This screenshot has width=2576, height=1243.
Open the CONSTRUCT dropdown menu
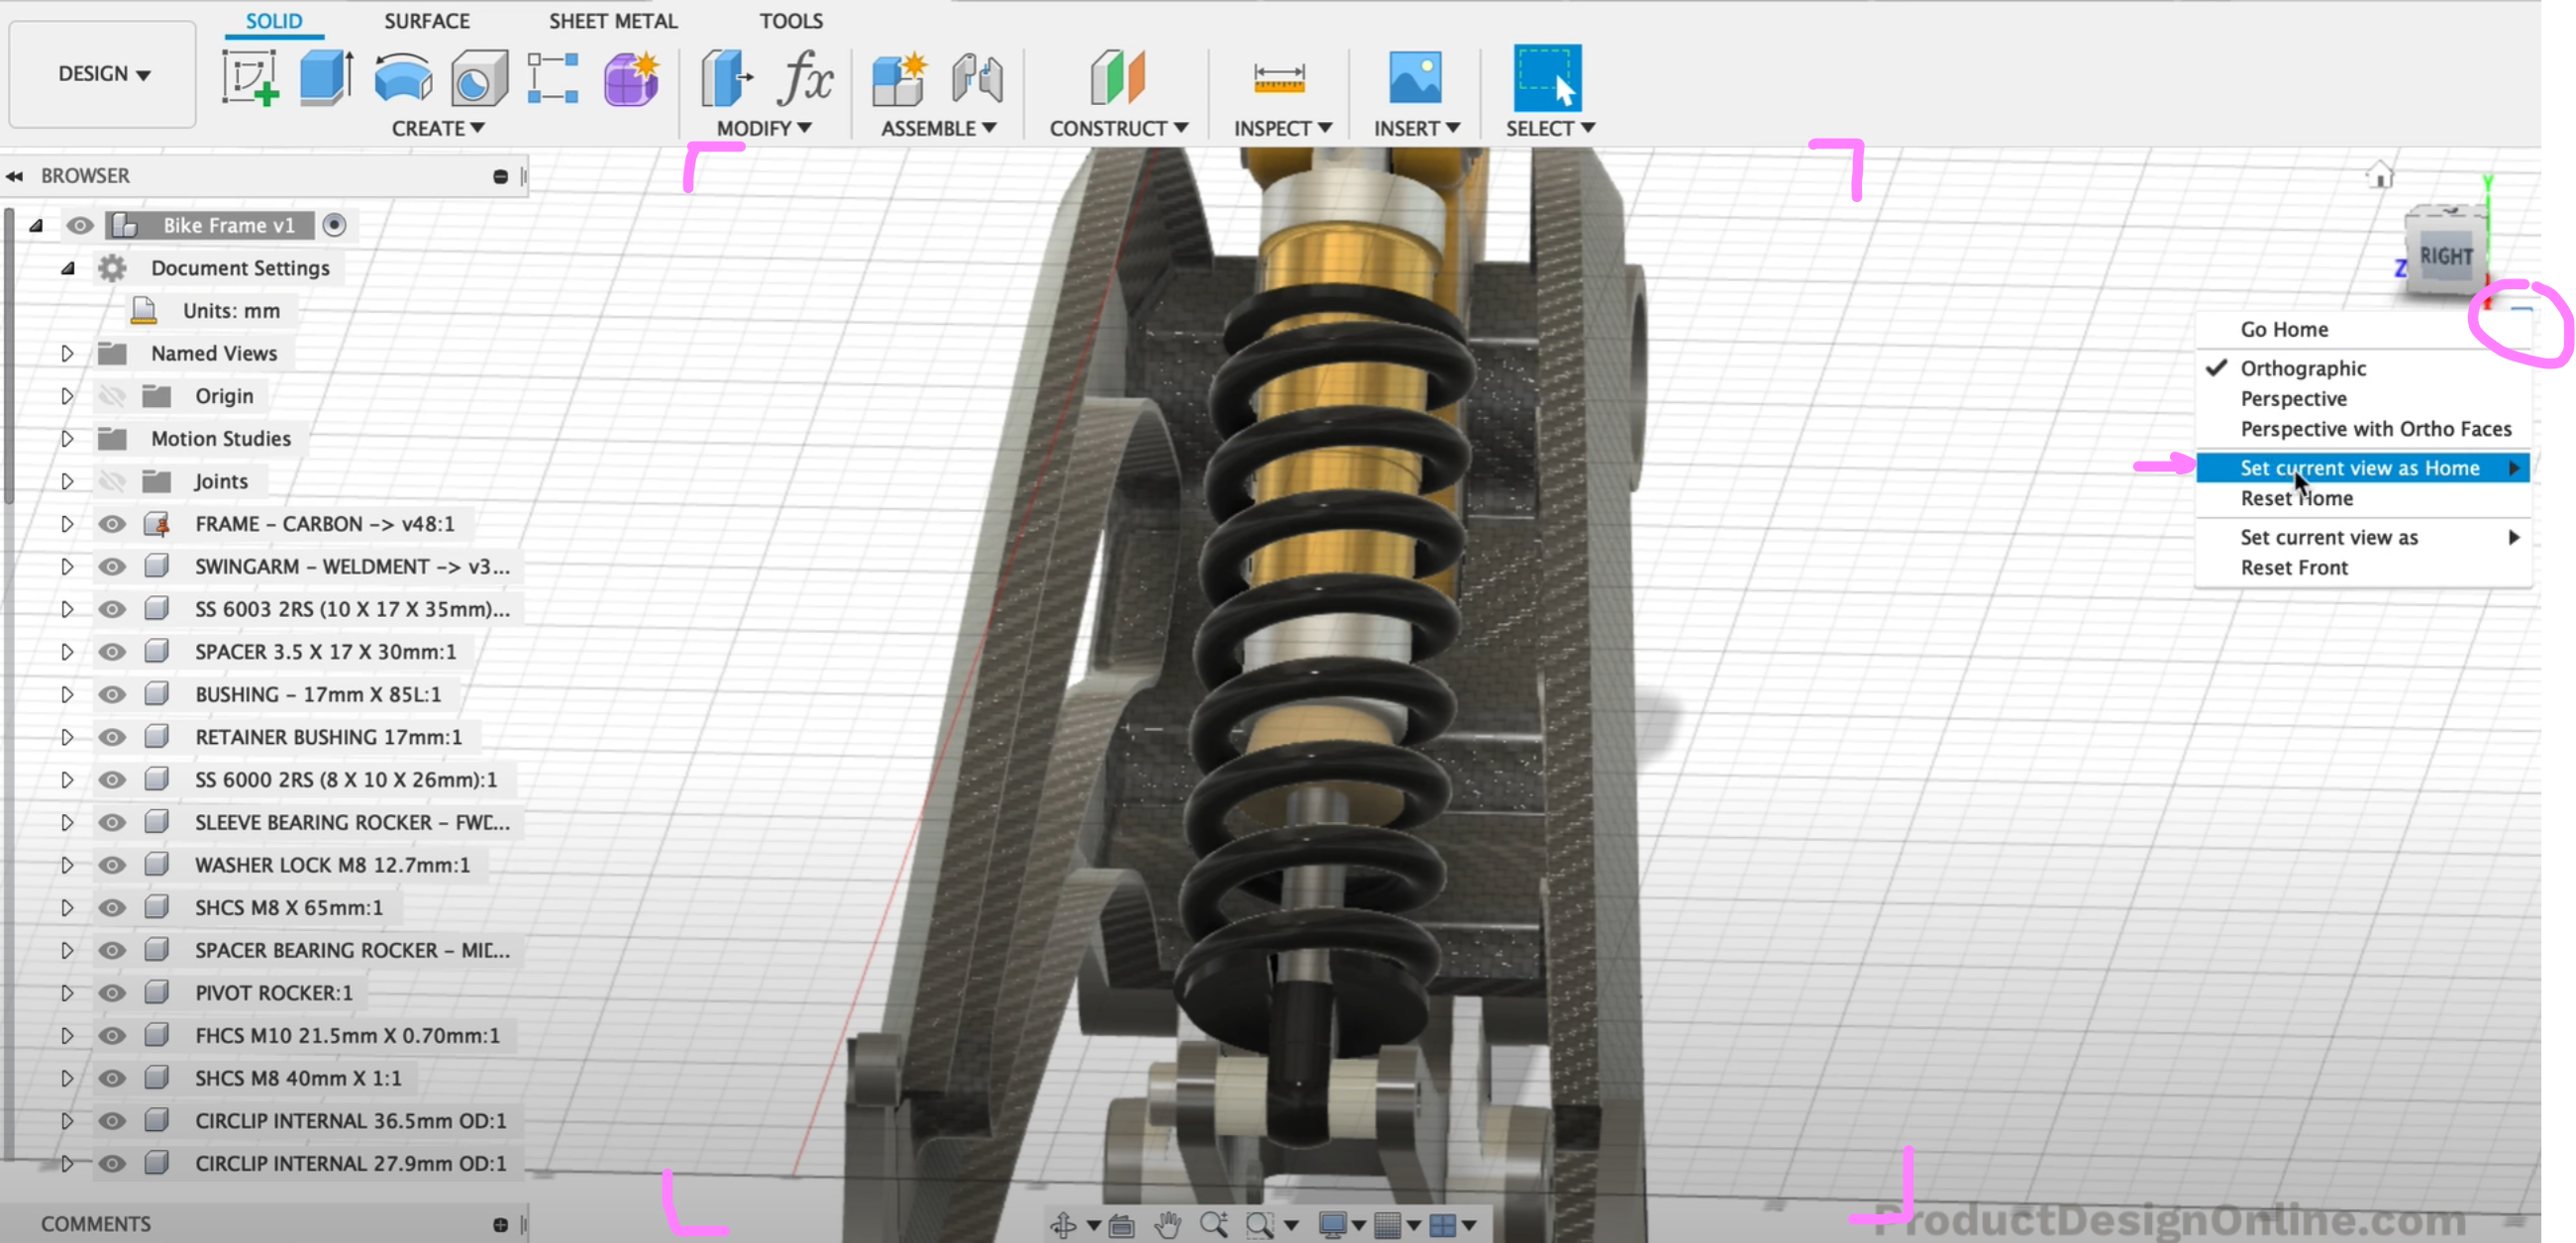(1118, 128)
